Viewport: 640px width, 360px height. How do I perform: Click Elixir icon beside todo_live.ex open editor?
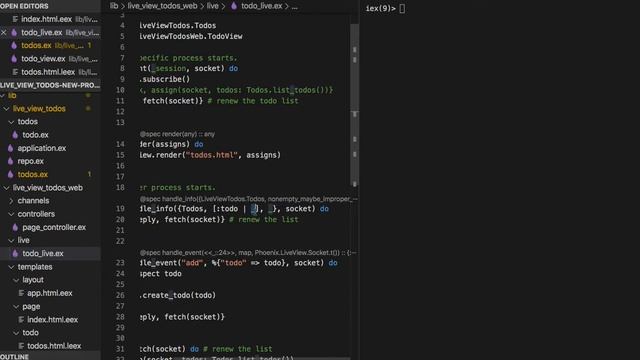[14, 32]
